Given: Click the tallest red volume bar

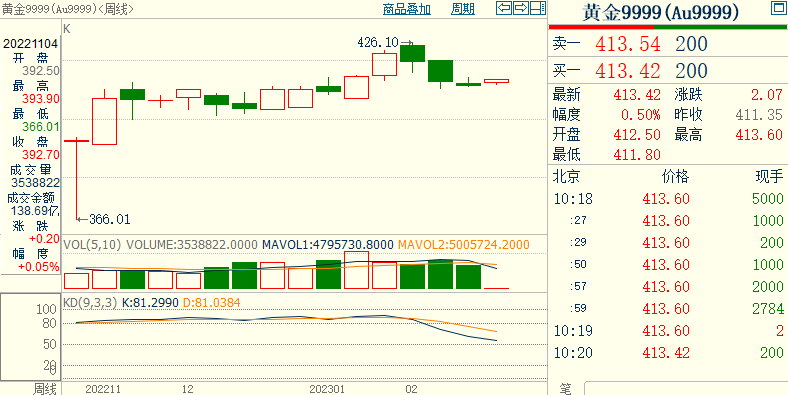Looking at the screenshot, I should [356, 270].
